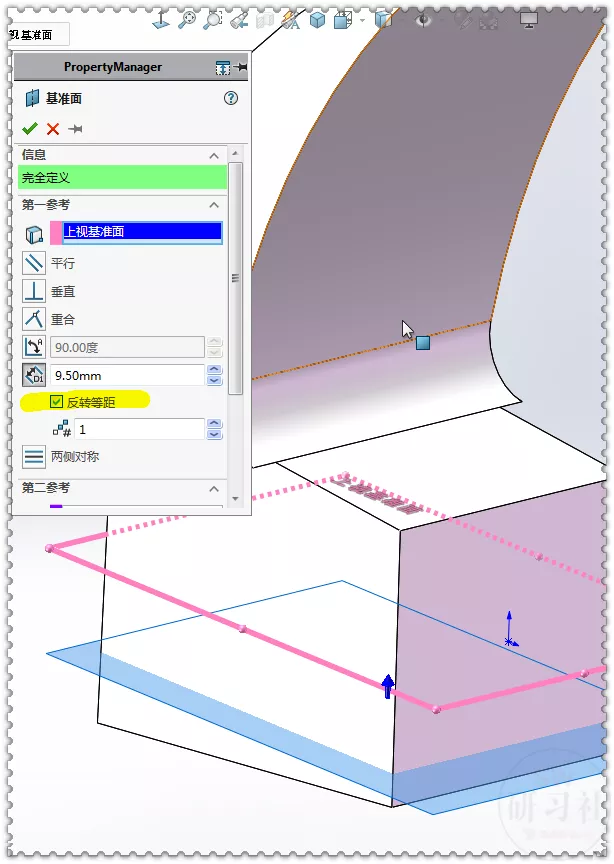This screenshot has height=864, width=614.
Task: Expand the Display Style dropdown arrow
Action: pyautogui.click(x=362, y=20)
